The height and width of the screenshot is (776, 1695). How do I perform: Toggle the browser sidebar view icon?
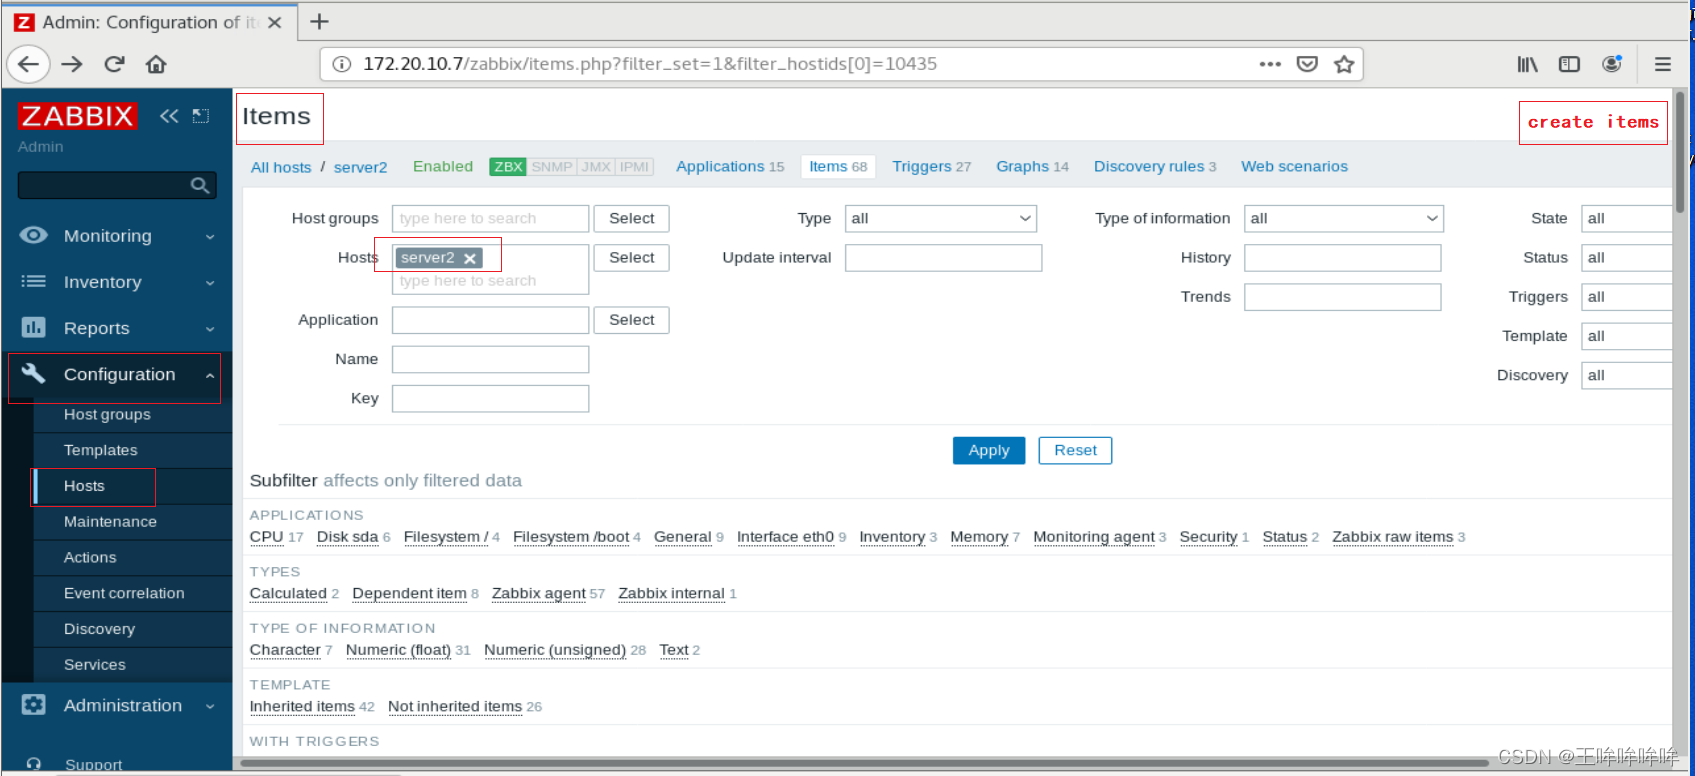click(x=1569, y=64)
